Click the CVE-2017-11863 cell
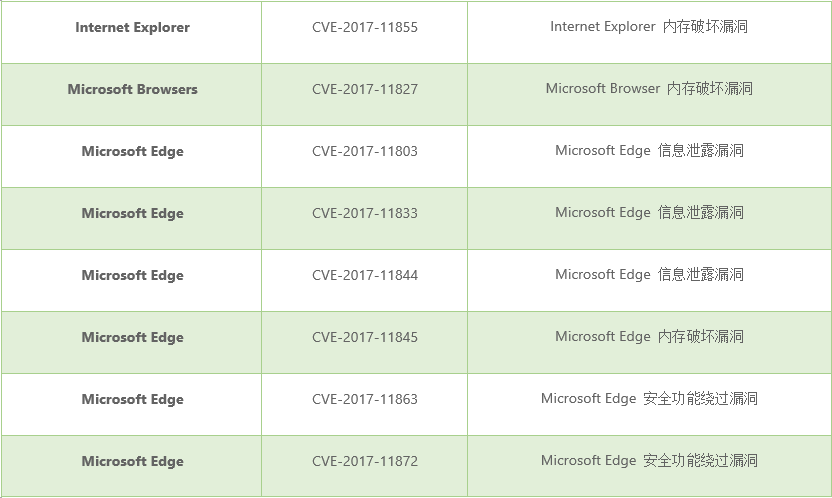 pos(364,400)
